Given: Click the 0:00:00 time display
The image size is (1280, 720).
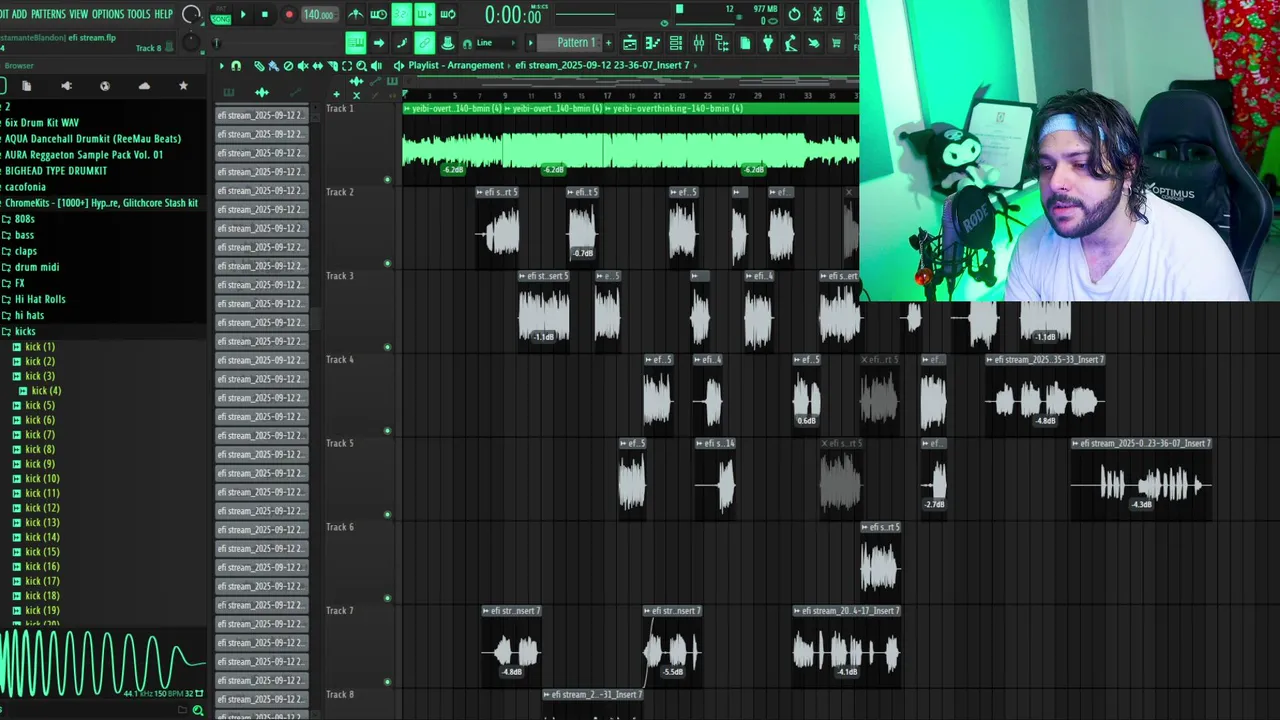Looking at the screenshot, I should (513, 15).
